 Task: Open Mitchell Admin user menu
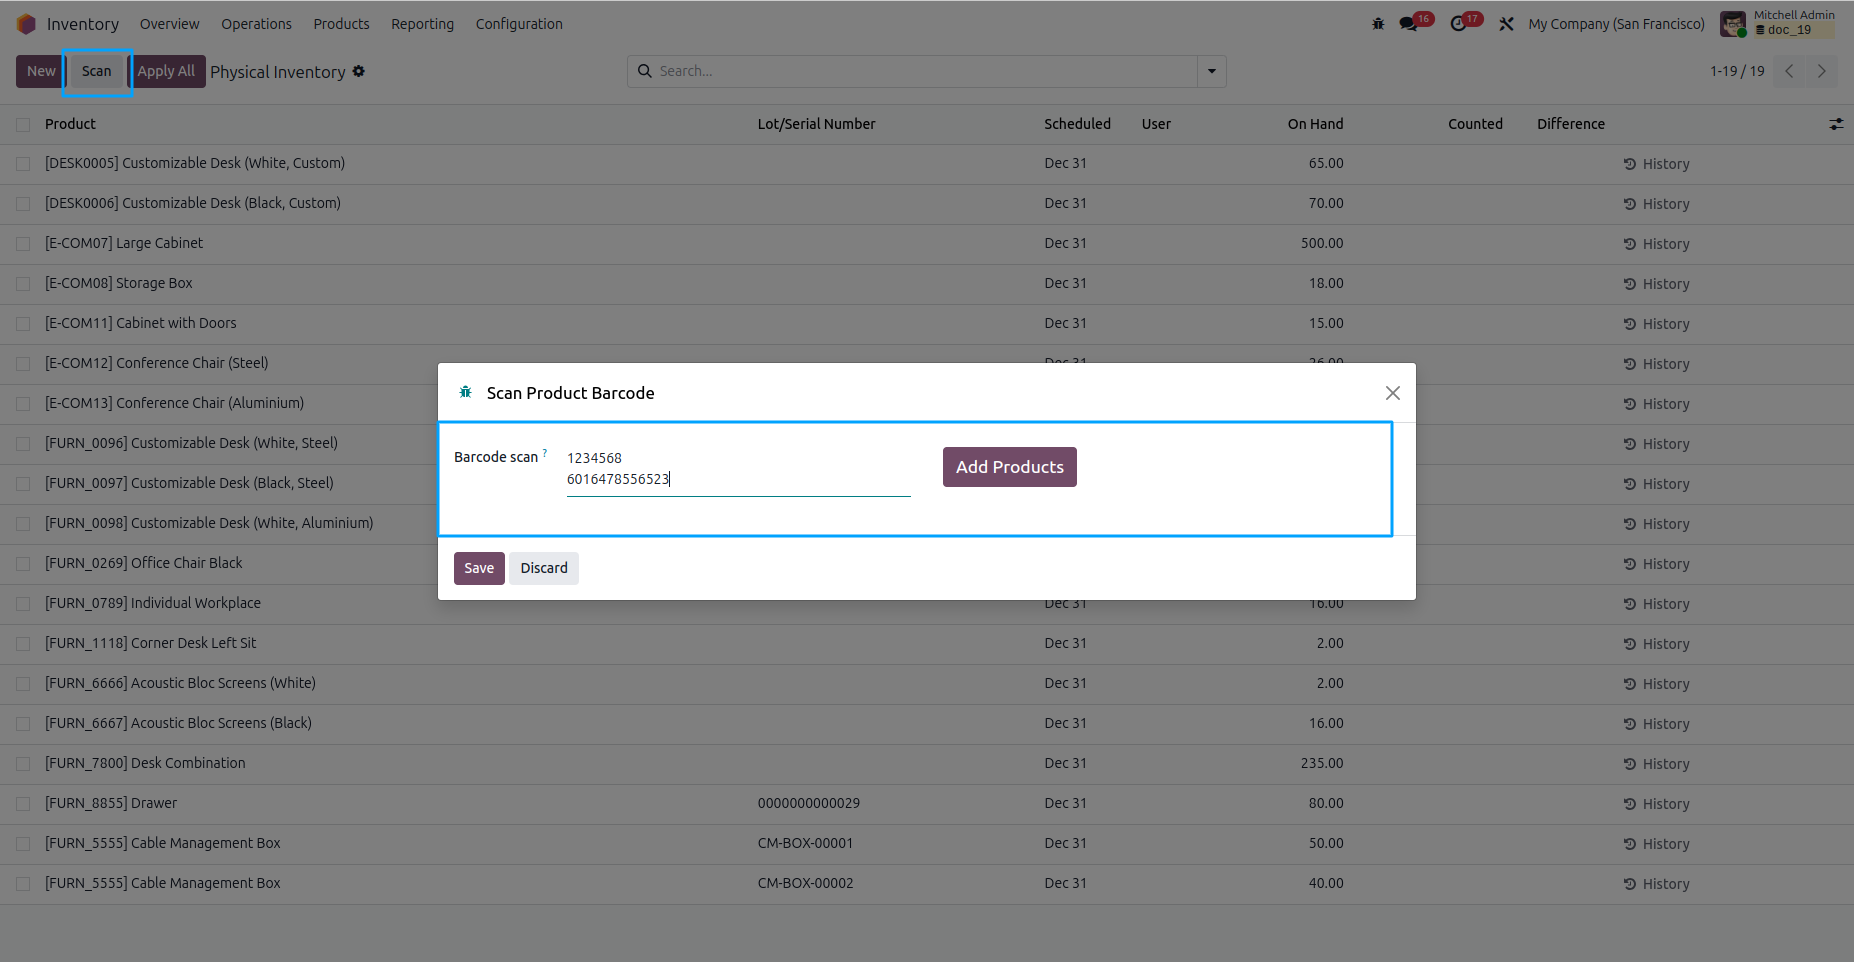coord(1778,24)
